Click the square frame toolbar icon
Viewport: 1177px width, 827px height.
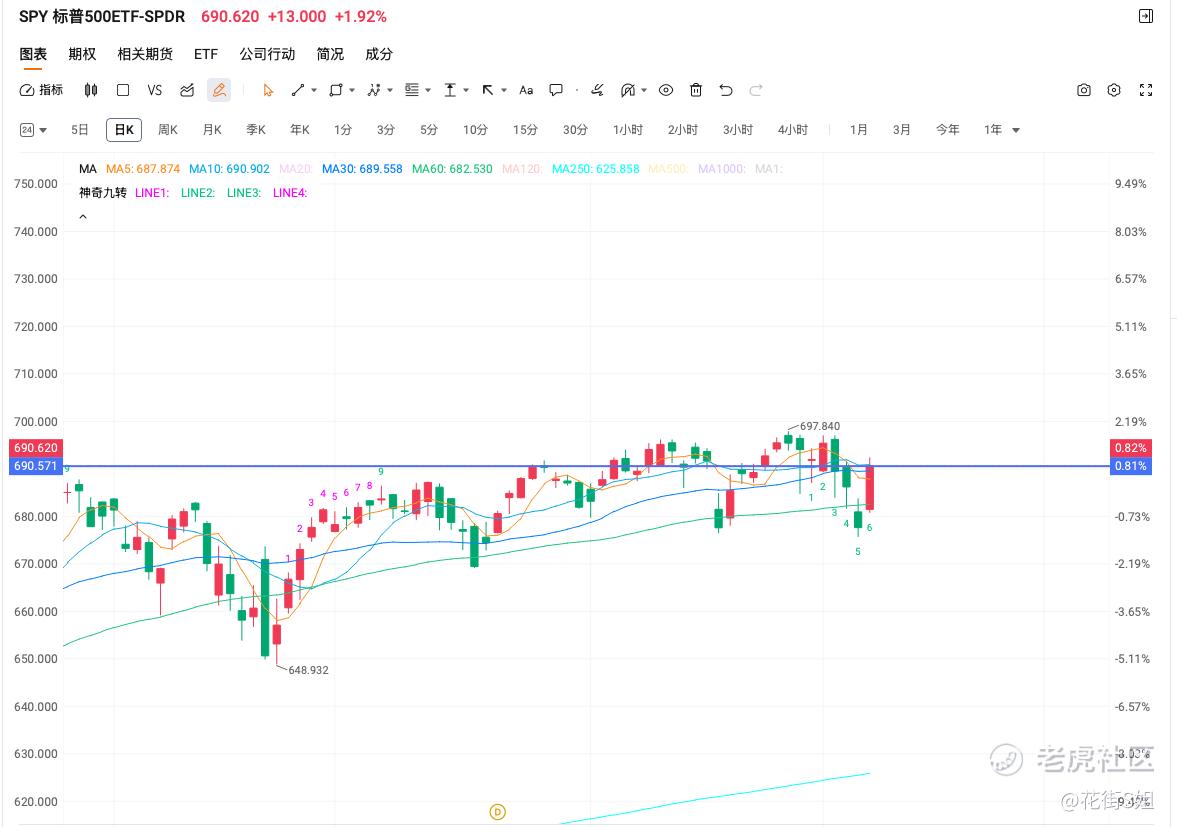pos(123,90)
